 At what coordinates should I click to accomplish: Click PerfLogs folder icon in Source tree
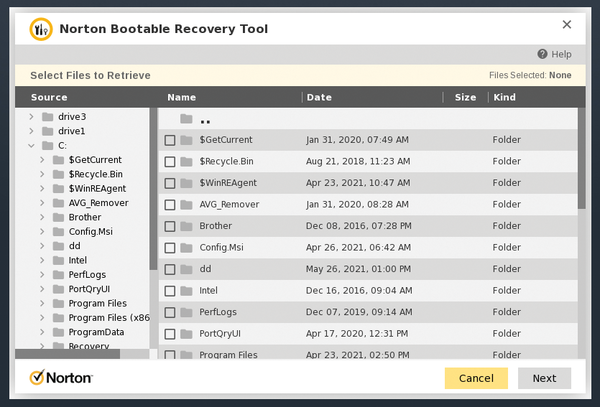tap(58, 275)
